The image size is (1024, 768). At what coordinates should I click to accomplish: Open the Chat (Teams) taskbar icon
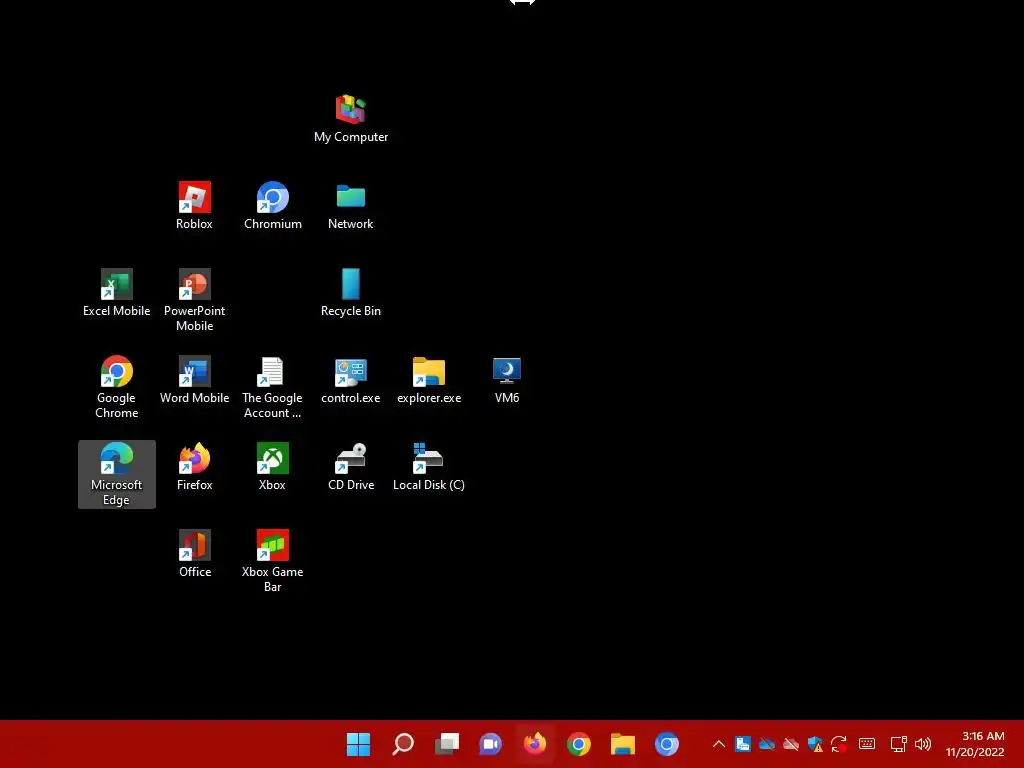(490, 744)
